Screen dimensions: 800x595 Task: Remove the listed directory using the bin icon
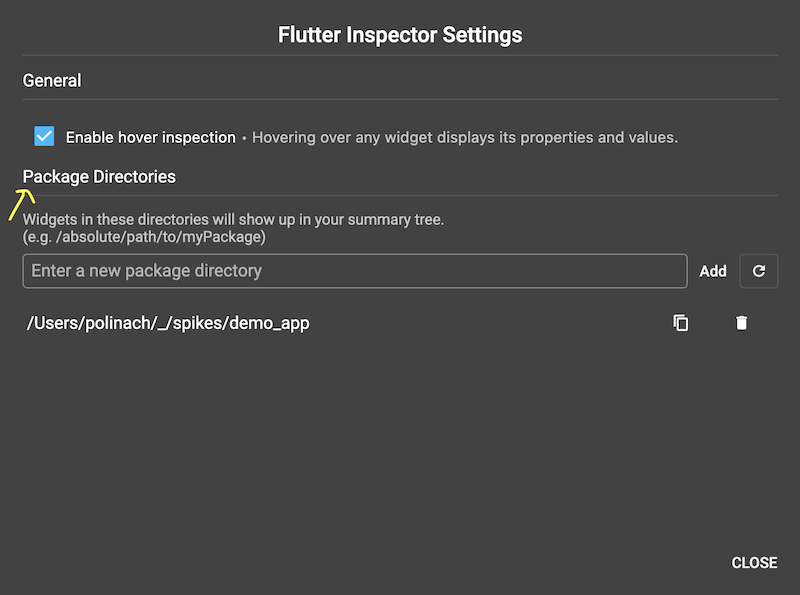[x=741, y=323]
